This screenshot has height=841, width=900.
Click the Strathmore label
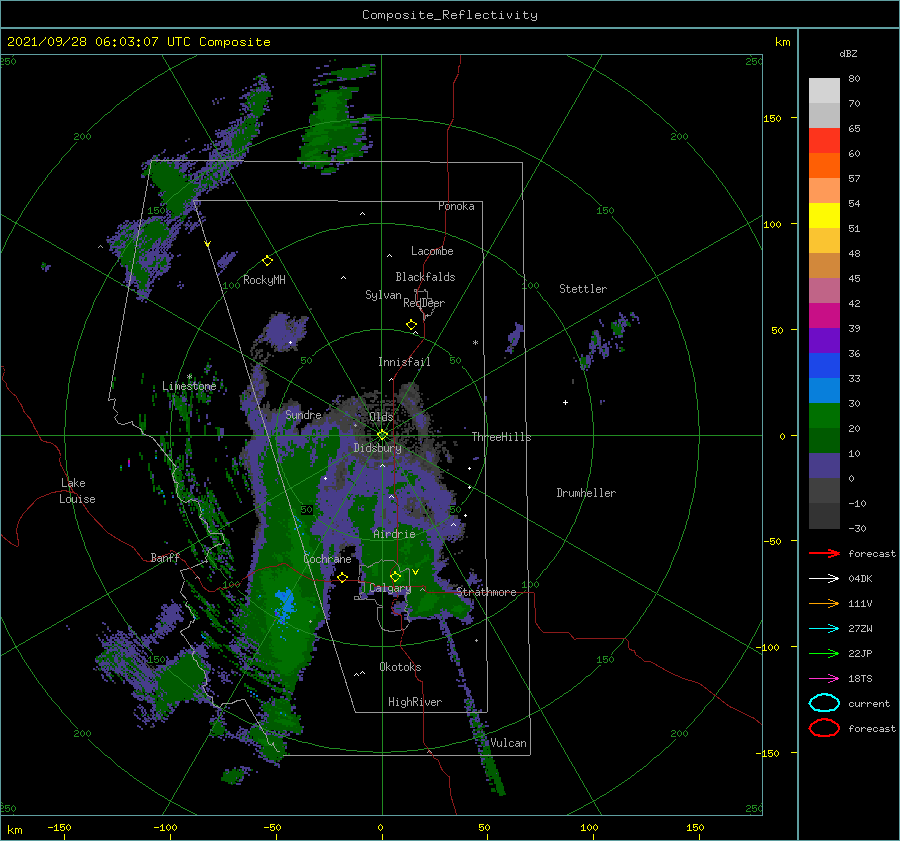click(486, 592)
